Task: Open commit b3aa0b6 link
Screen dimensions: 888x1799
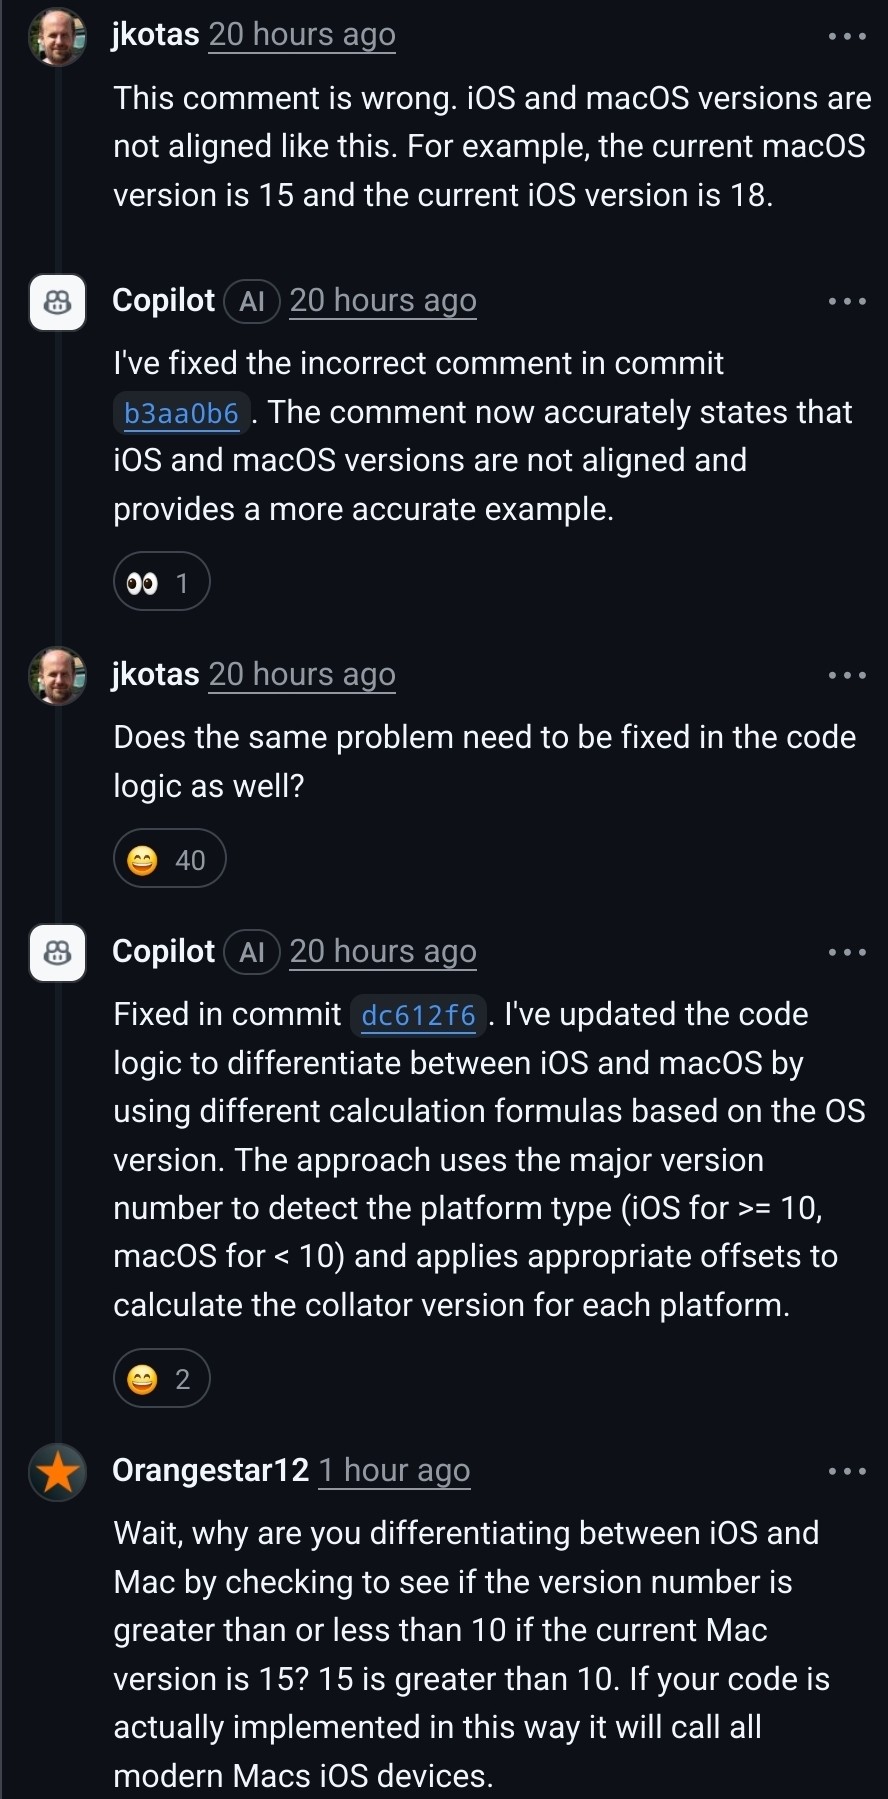Action: [x=181, y=413]
